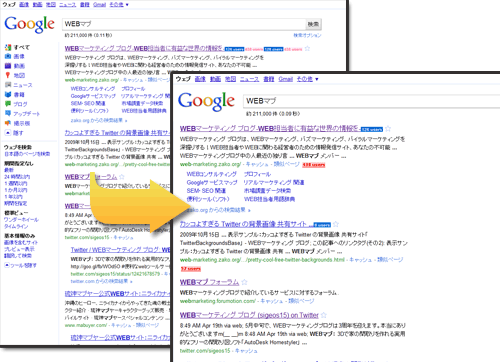Open その他 dropdown in front window top bar
The width and height of the screenshot is (500, 362).
coord(307,79)
